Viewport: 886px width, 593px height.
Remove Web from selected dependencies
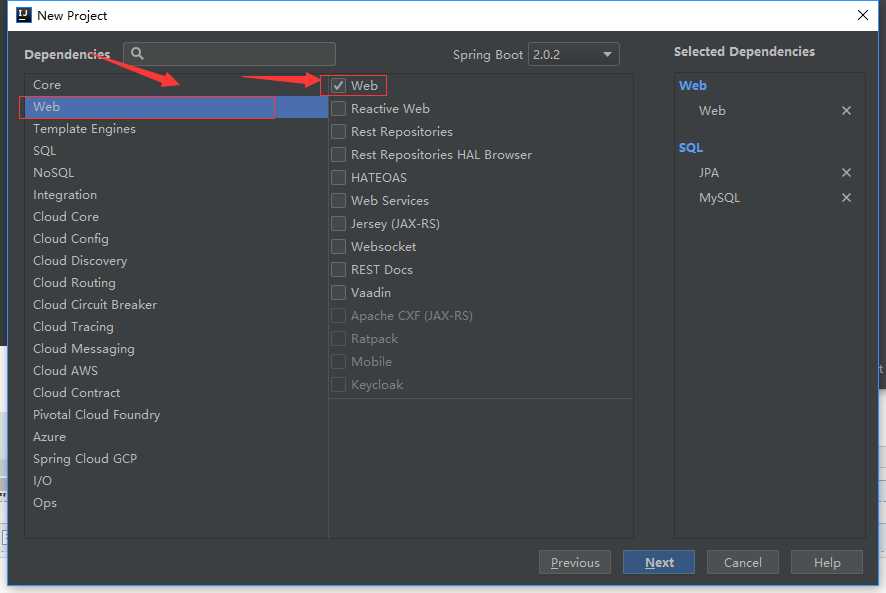846,111
